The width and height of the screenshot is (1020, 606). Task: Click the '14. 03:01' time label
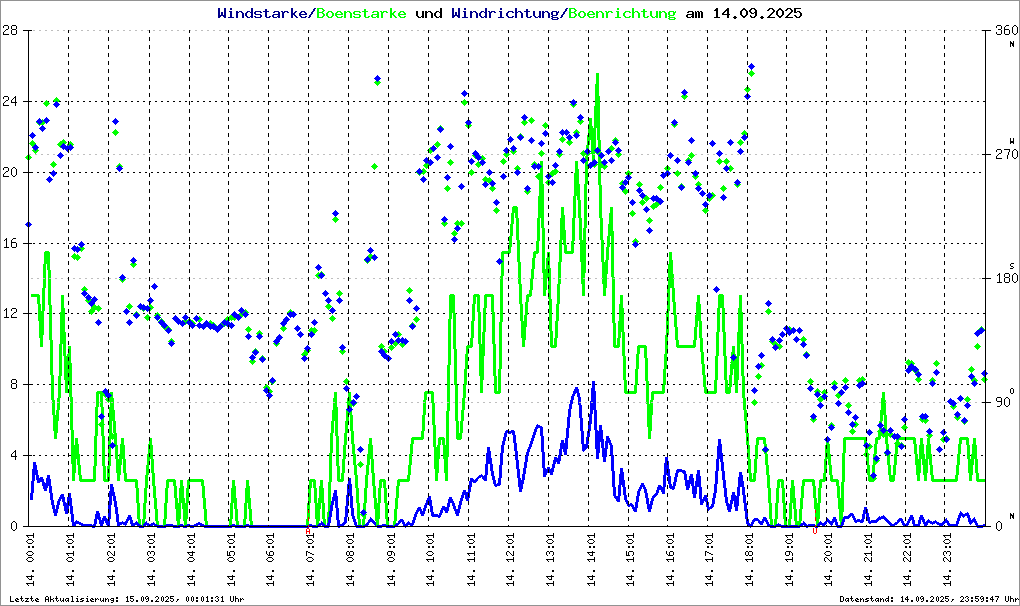tap(150, 560)
